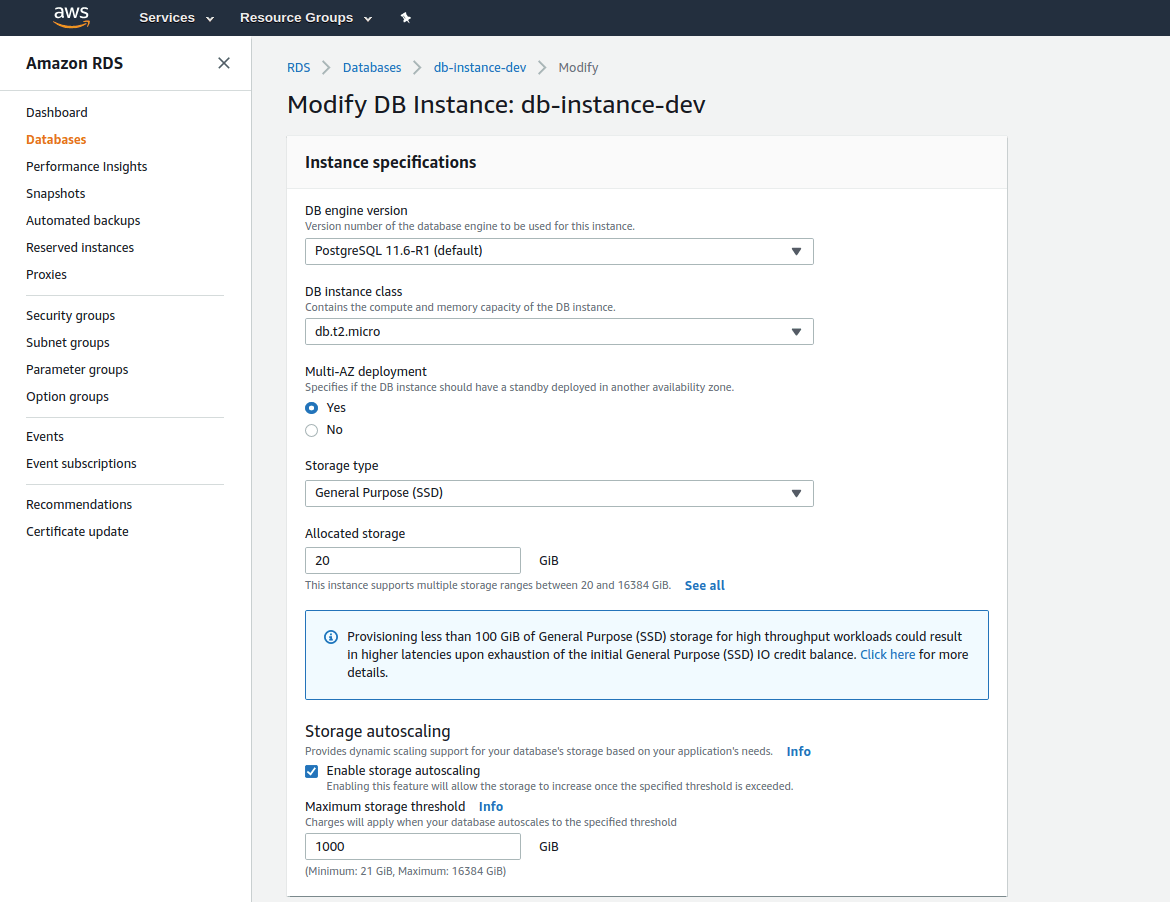Click the See all storage ranges link
The width and height of the screenshot is (1170, 902).
704,585
